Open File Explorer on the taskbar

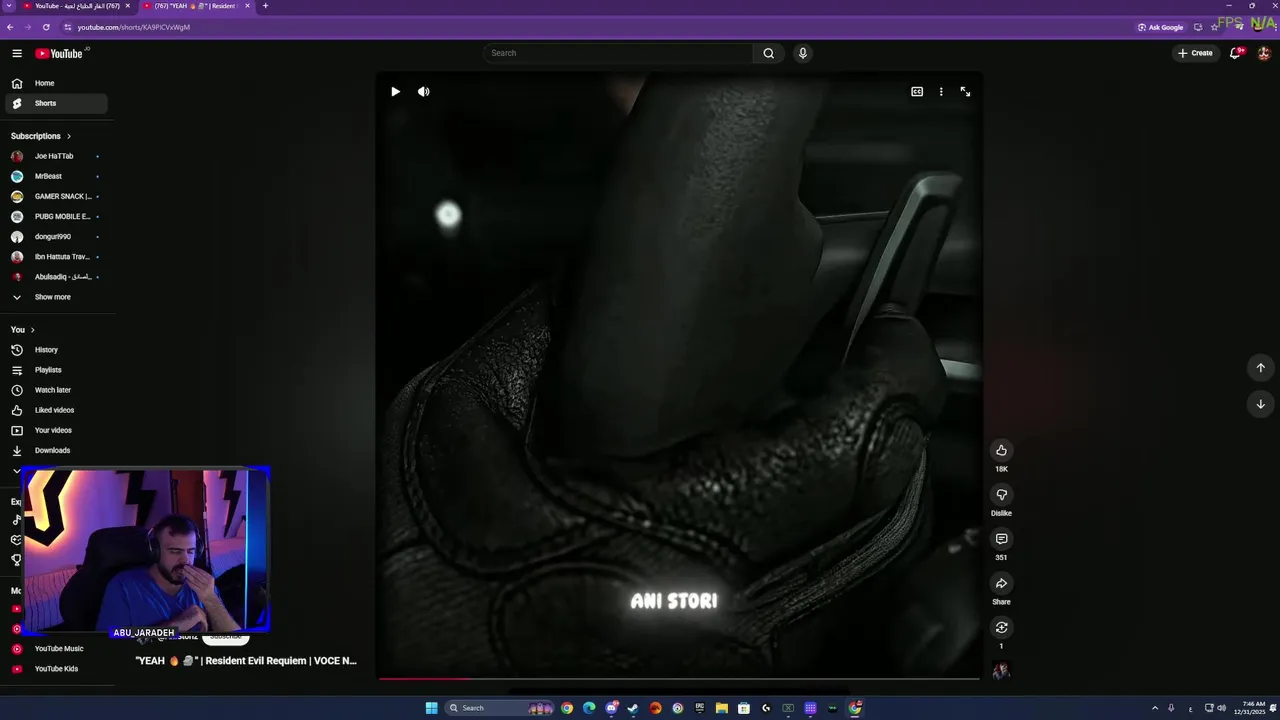point(722,708)
